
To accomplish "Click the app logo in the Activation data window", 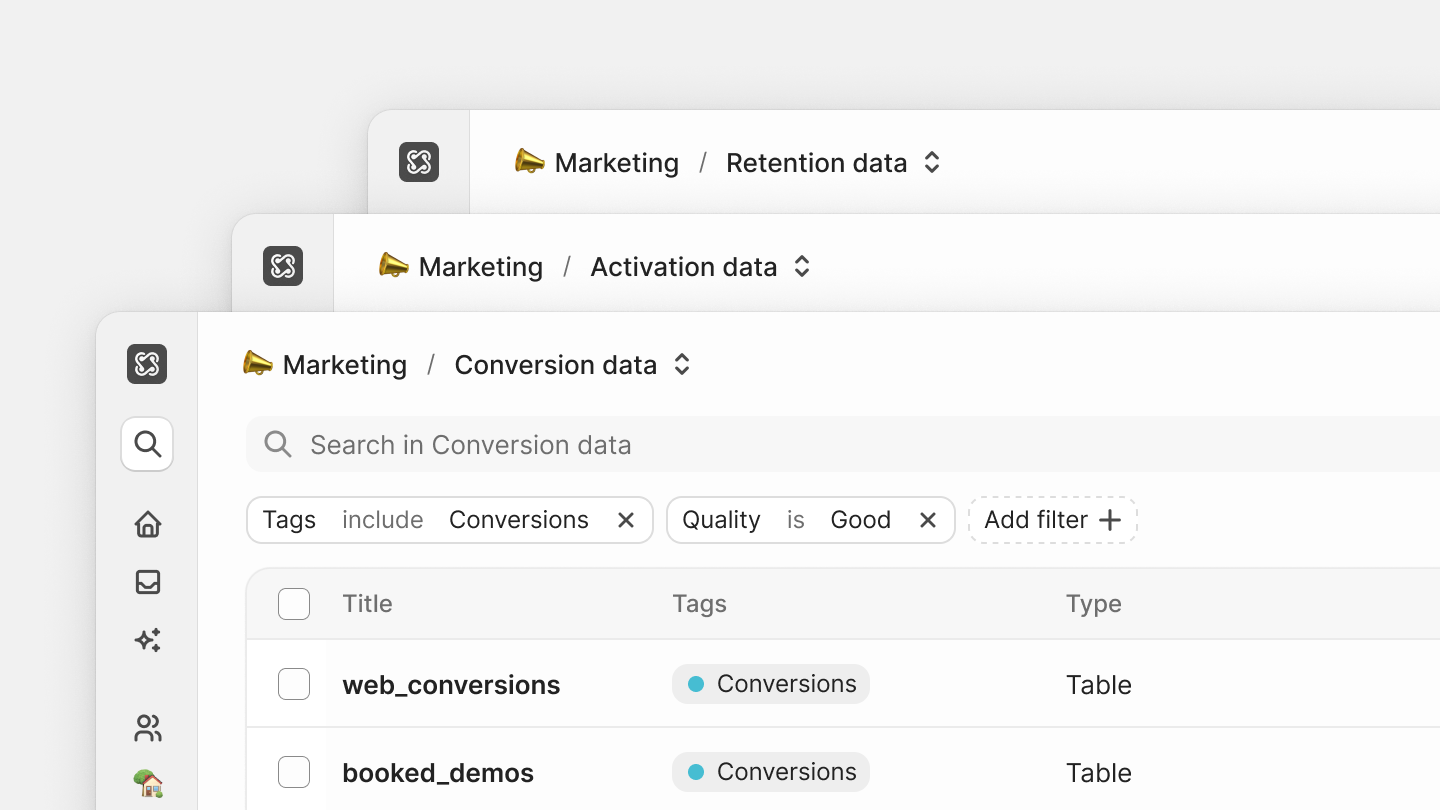I will [x=283, y=266].
